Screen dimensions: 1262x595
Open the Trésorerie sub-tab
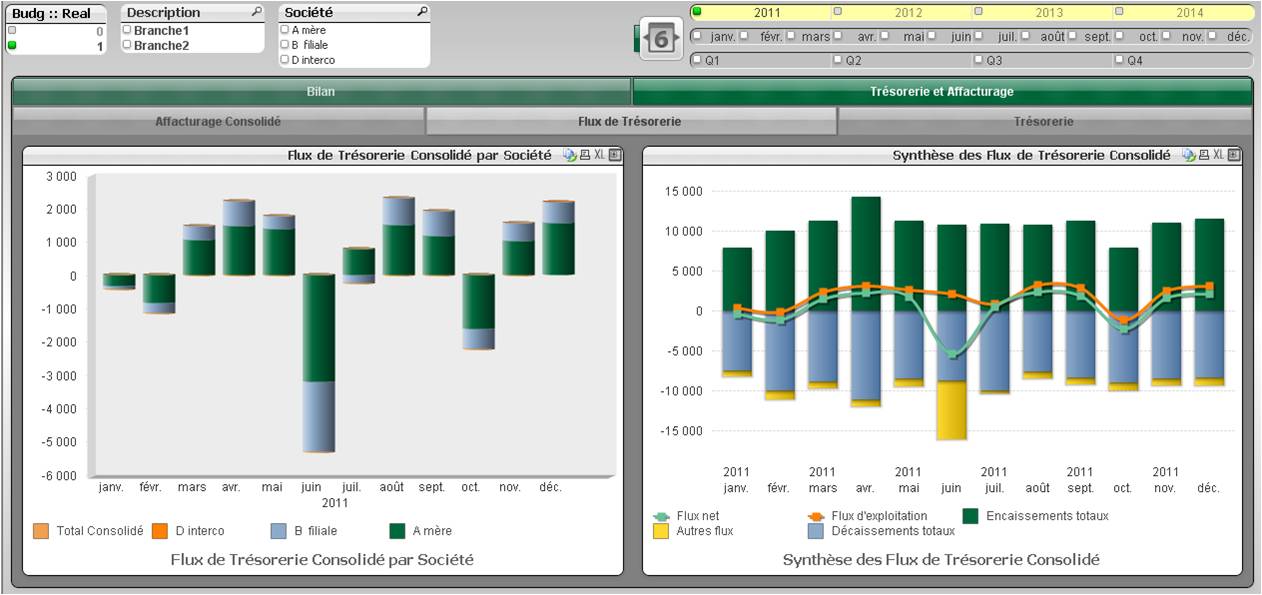[x=1043, y=122]
